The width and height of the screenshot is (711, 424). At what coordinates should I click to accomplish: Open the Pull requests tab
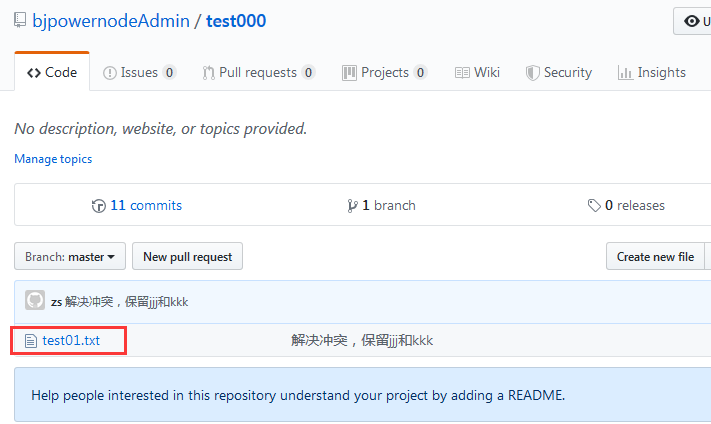pos(258,73)
